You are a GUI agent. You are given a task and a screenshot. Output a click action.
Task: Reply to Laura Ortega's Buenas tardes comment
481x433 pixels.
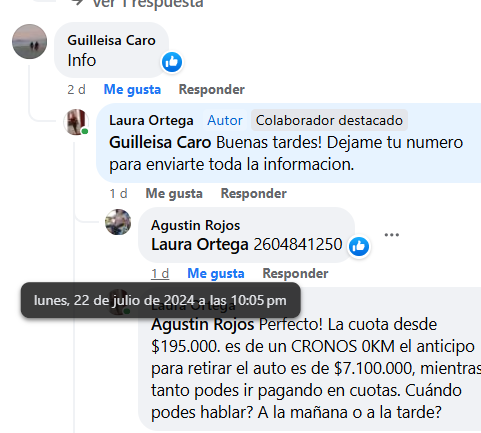[x=254, y=193]
